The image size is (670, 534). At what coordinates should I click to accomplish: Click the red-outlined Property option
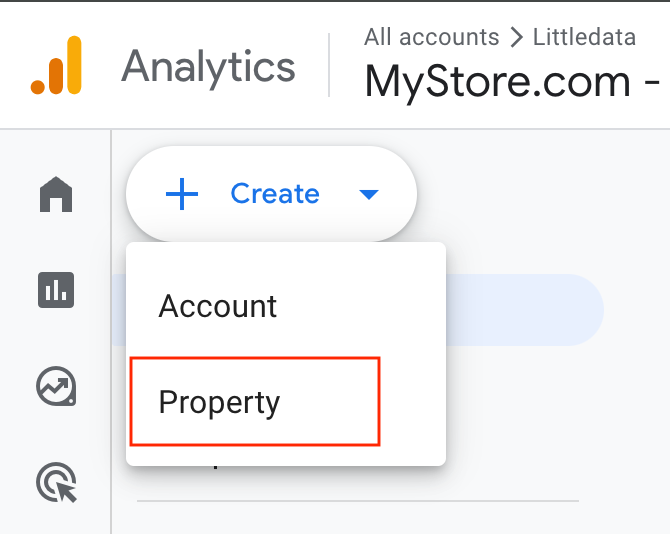coord(255,402)
